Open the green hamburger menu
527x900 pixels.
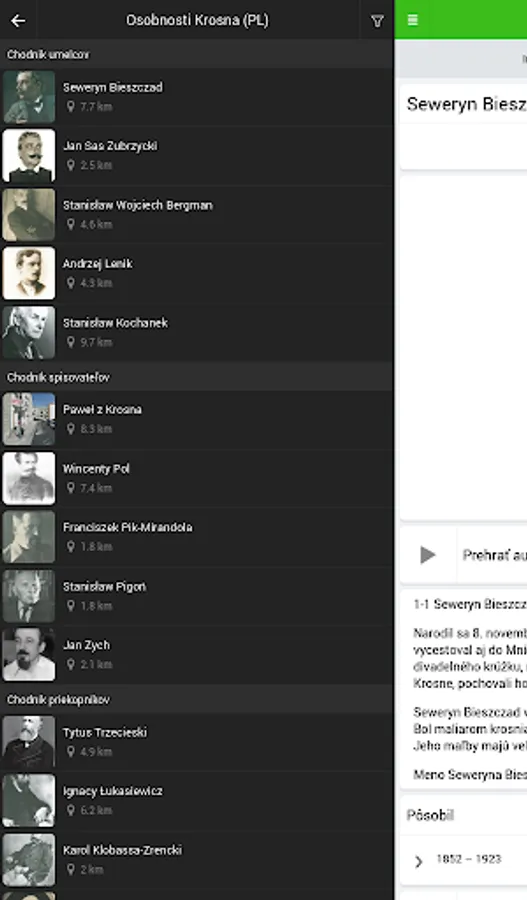(412, 20)
